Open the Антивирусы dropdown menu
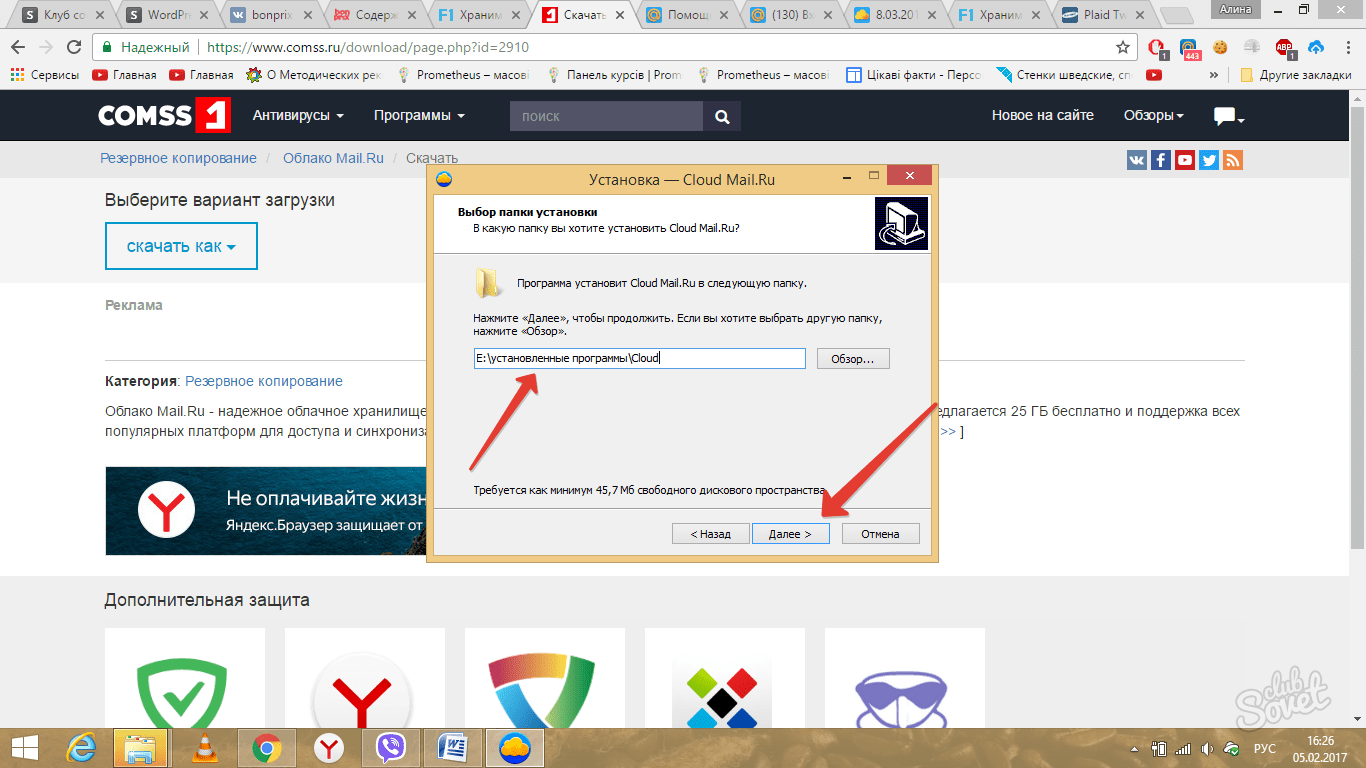The image size is (1366, 768). 298,116
